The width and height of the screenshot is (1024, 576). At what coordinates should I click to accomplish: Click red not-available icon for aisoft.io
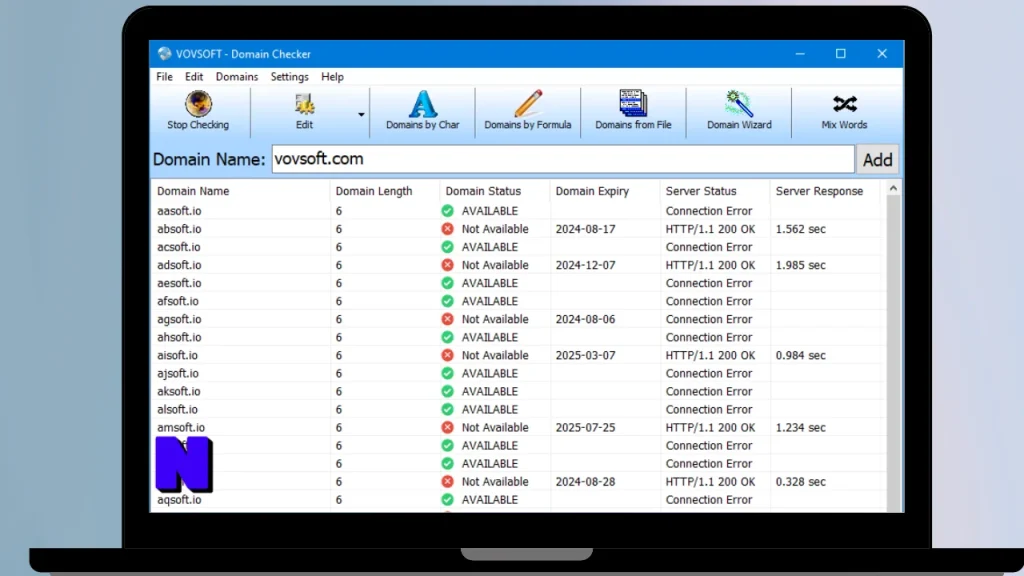[x=447, y=355]
